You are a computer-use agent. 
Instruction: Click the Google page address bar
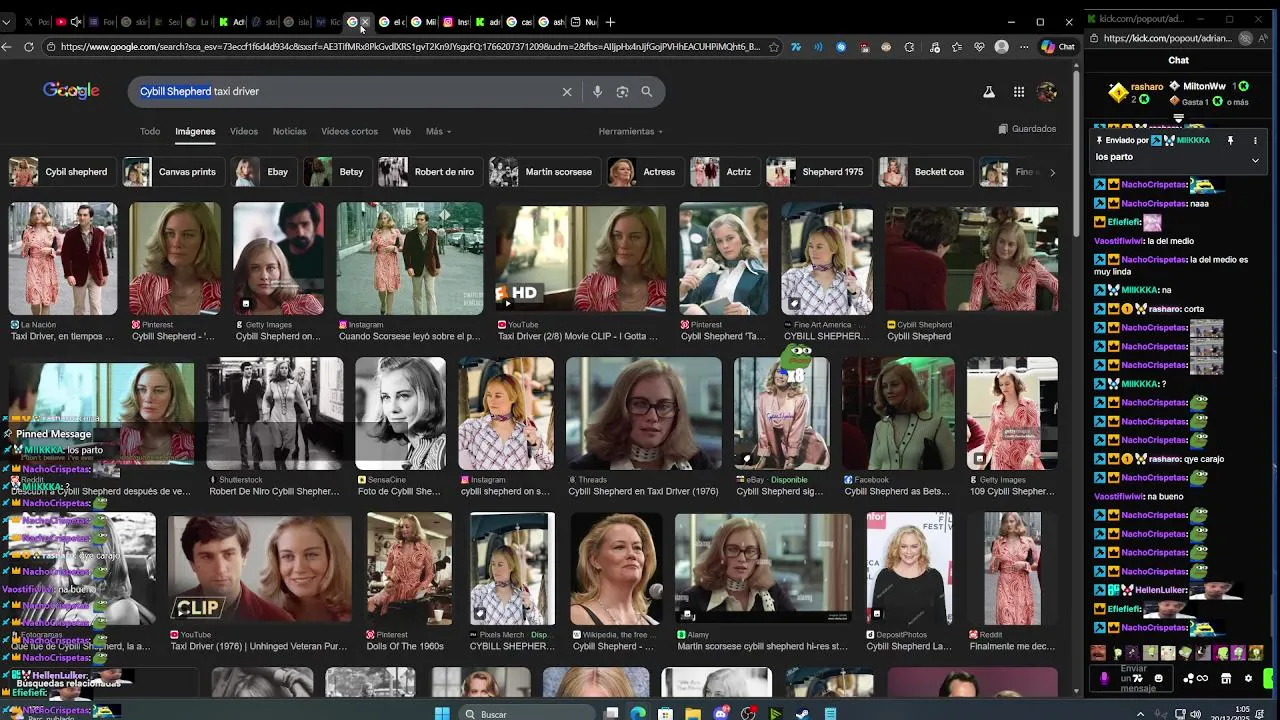(x=410, y=47)
